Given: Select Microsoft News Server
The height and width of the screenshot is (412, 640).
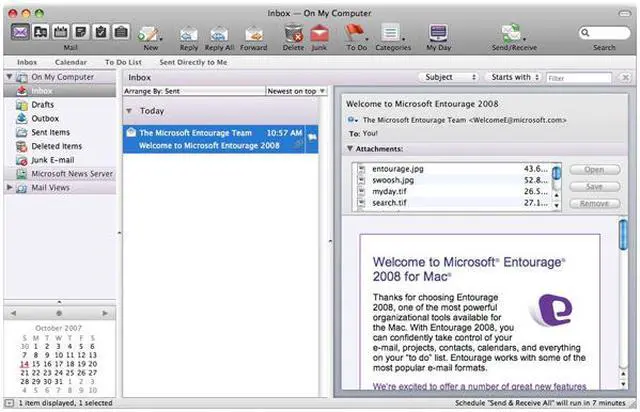Looking at the screenshot, I should (60, 174).
